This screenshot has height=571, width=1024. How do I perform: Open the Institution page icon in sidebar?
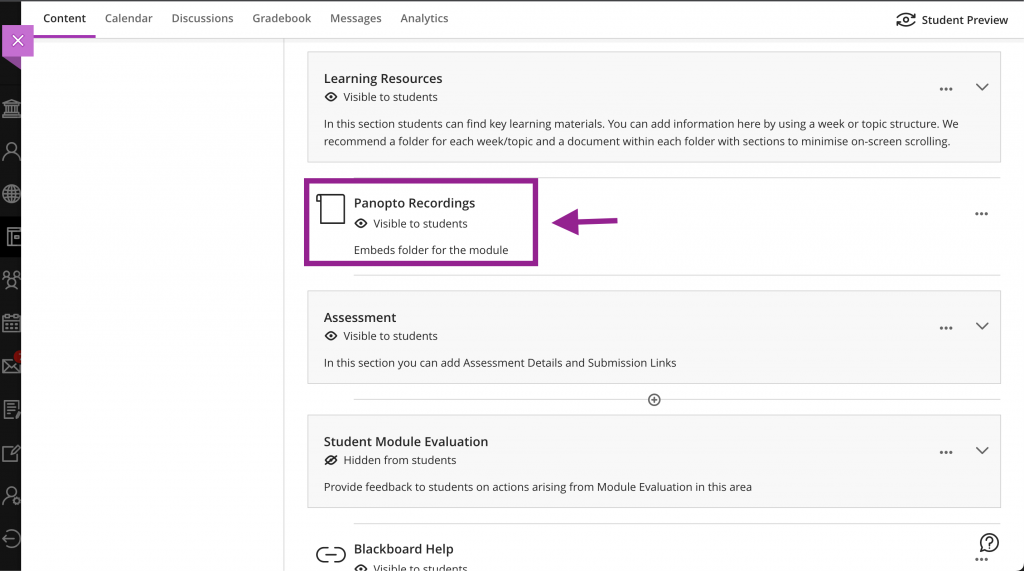[11, 108]
